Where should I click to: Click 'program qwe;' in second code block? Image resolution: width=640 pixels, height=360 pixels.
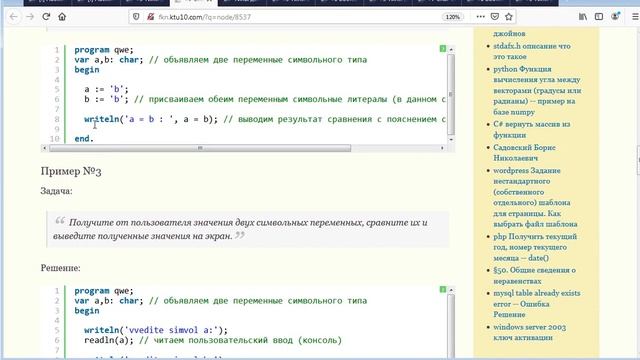[x=104, y=291]
